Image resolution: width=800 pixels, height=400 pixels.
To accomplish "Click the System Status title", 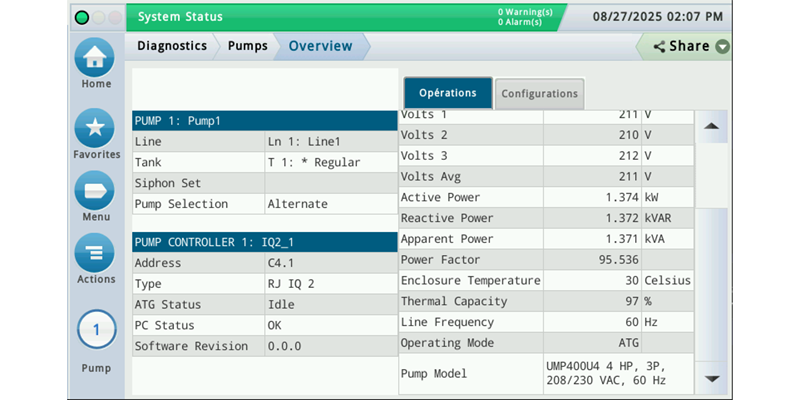I will 180,17.
